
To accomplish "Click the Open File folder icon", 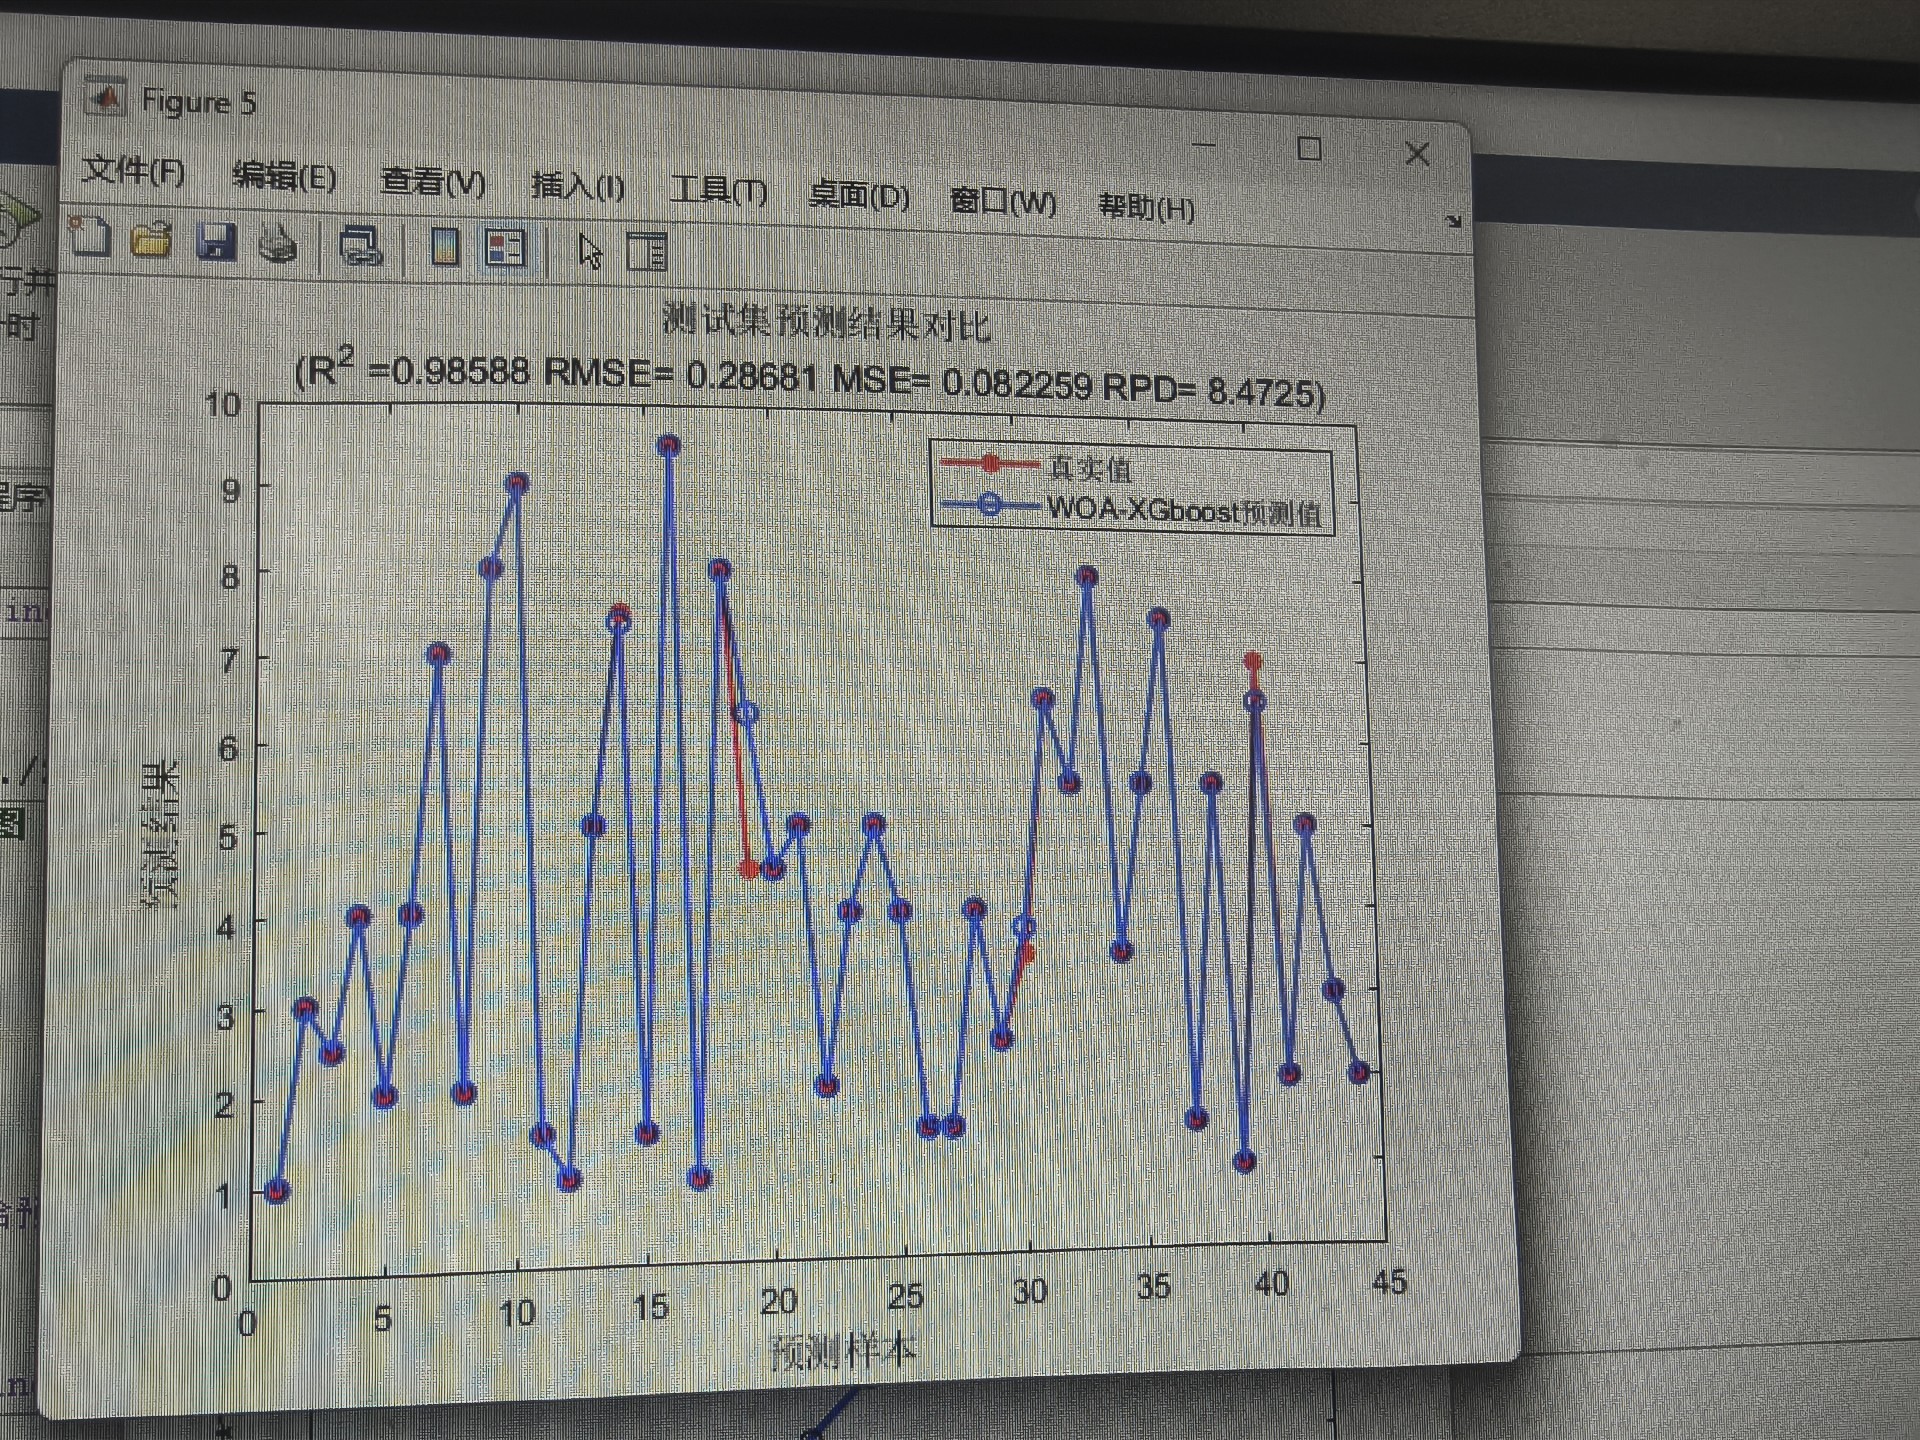I will tap(152, 240).
